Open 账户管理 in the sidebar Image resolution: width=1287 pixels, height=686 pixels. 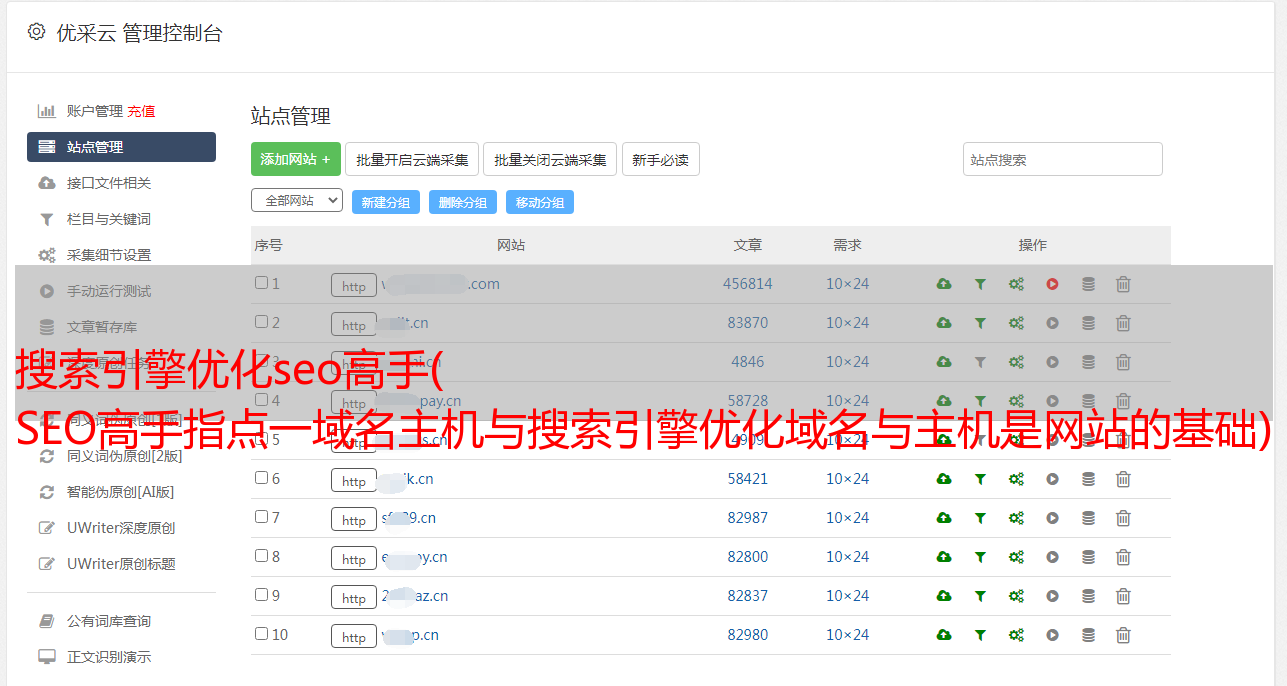pyautogui.click(x=94, y=111)
